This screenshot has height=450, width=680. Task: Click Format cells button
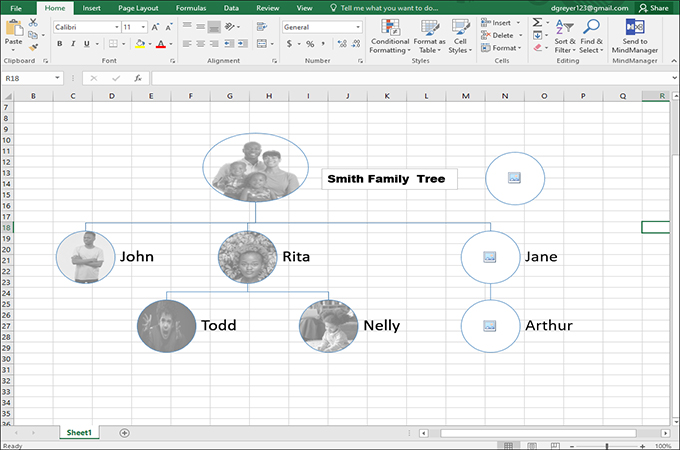[x=501, y=48]
